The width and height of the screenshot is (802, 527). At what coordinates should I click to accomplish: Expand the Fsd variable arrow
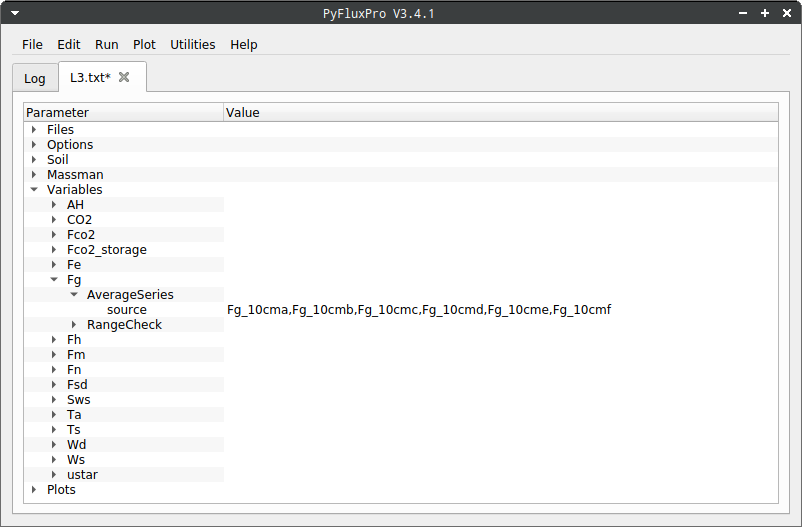(x=54, y=385)
